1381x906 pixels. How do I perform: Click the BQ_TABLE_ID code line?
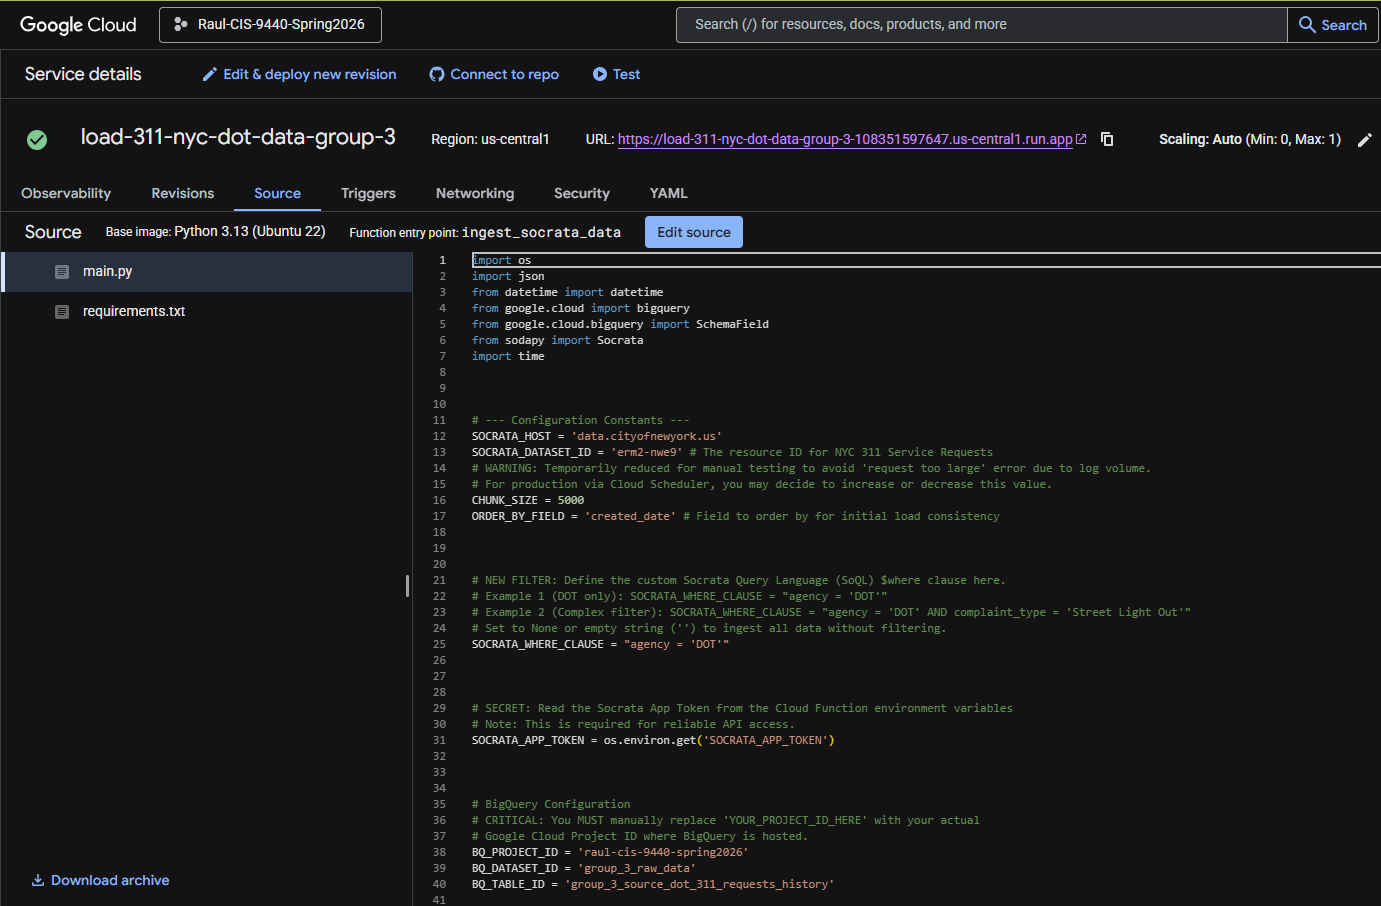point(653,884)
